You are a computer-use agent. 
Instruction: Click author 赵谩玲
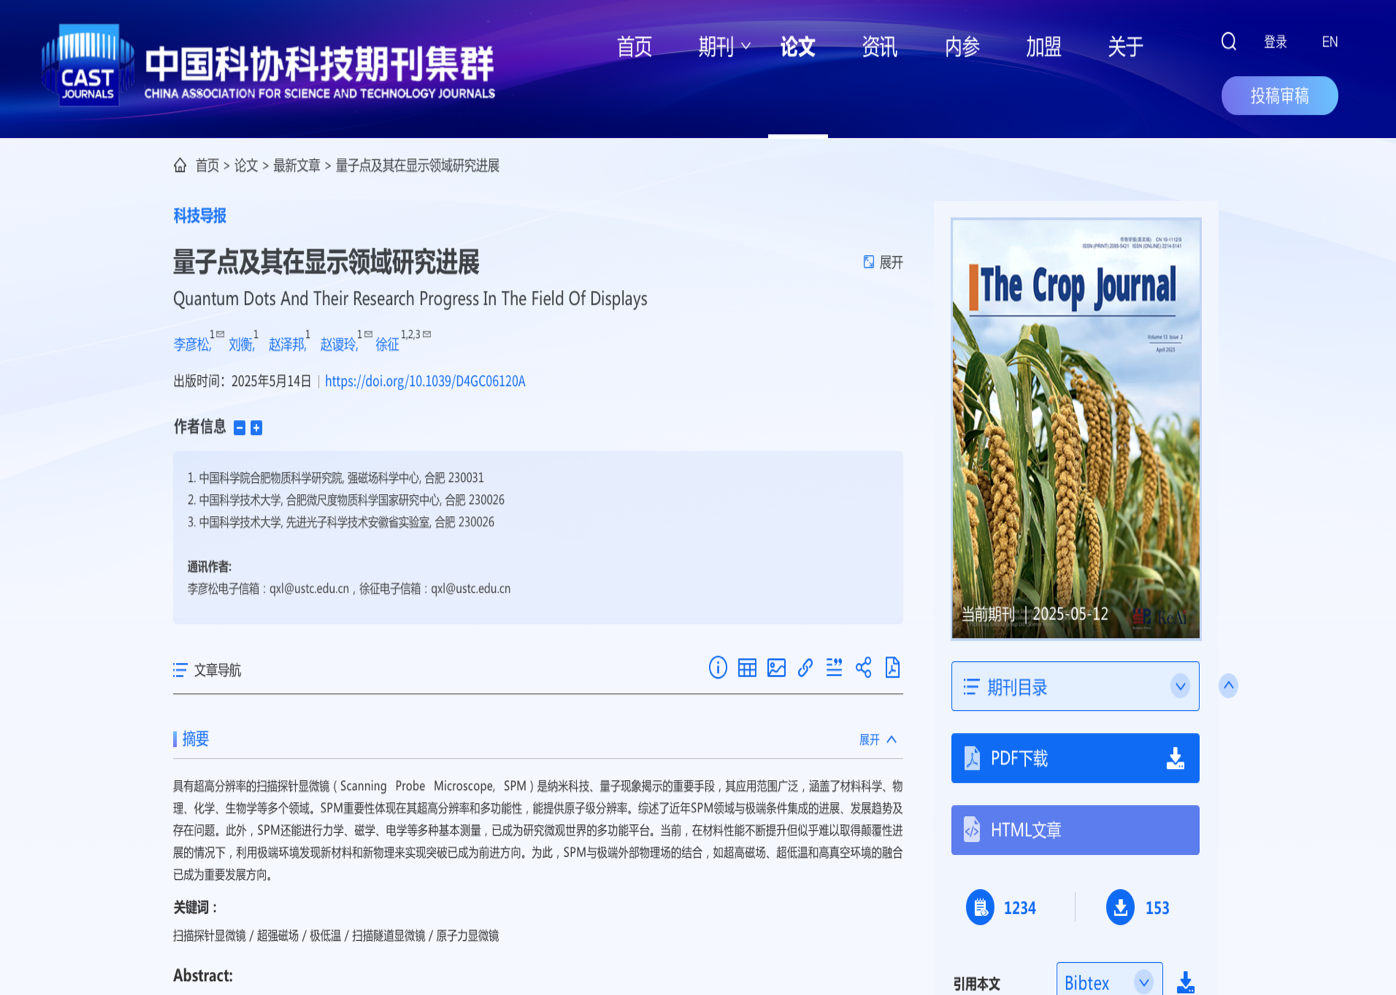338,345
